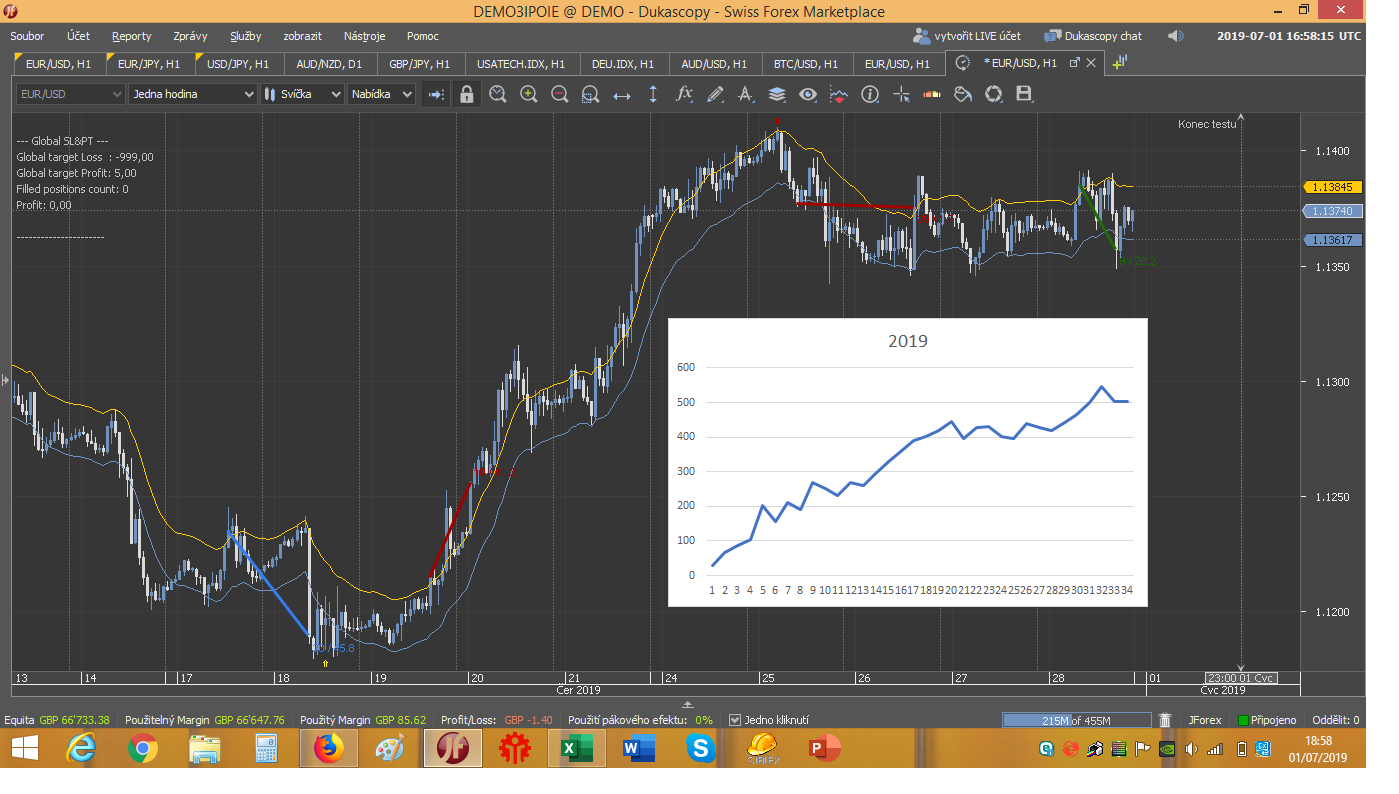Screen dimensions: 1399x794
Task: Select the ruler measurement tool
Action: 932,94
